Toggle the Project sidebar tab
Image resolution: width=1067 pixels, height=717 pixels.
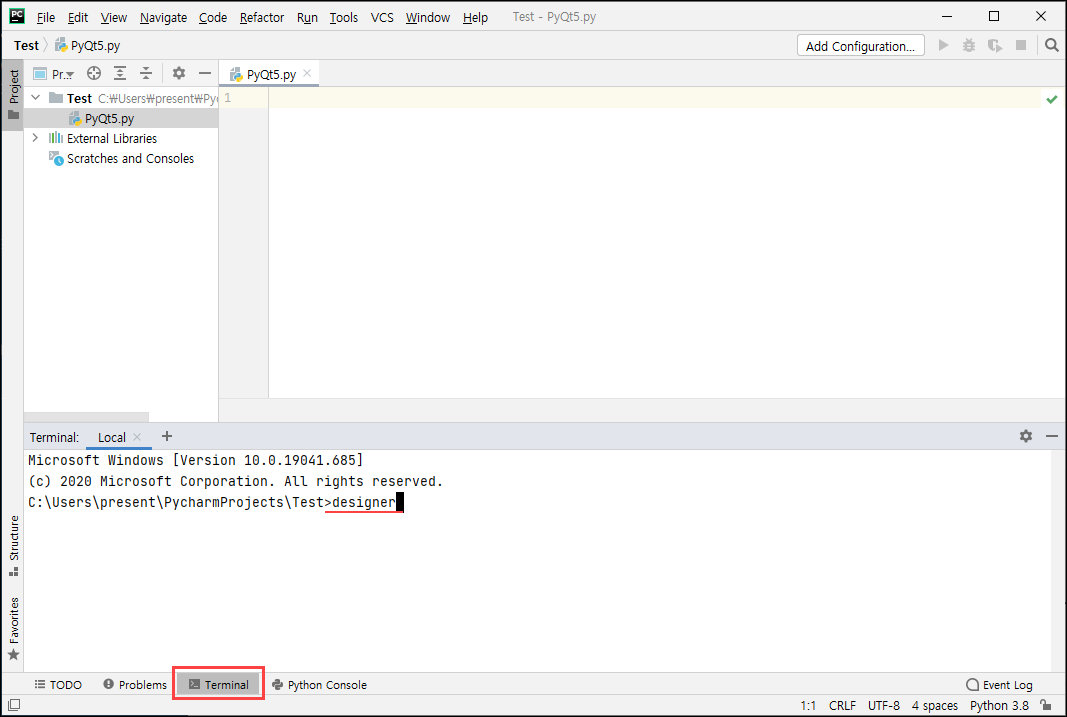(13, 95)
